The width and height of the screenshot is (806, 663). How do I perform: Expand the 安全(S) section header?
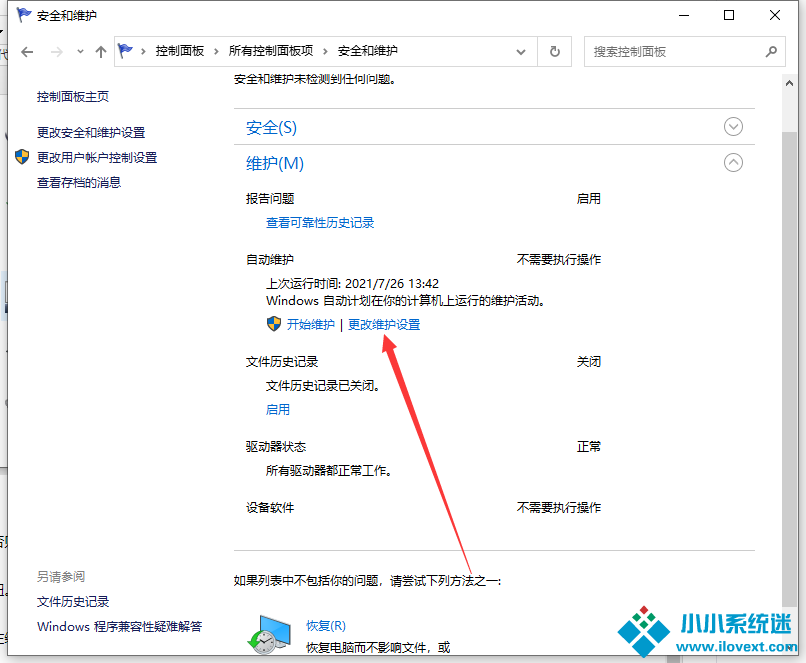point(271,127)
